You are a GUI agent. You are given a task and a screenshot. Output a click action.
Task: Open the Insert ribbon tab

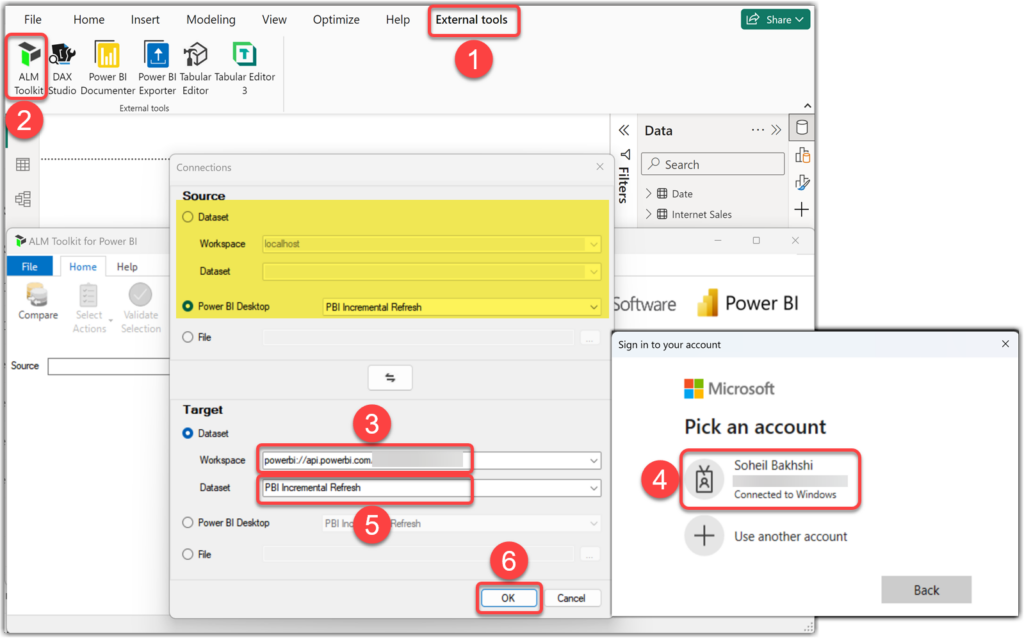(x=145, y=20)
